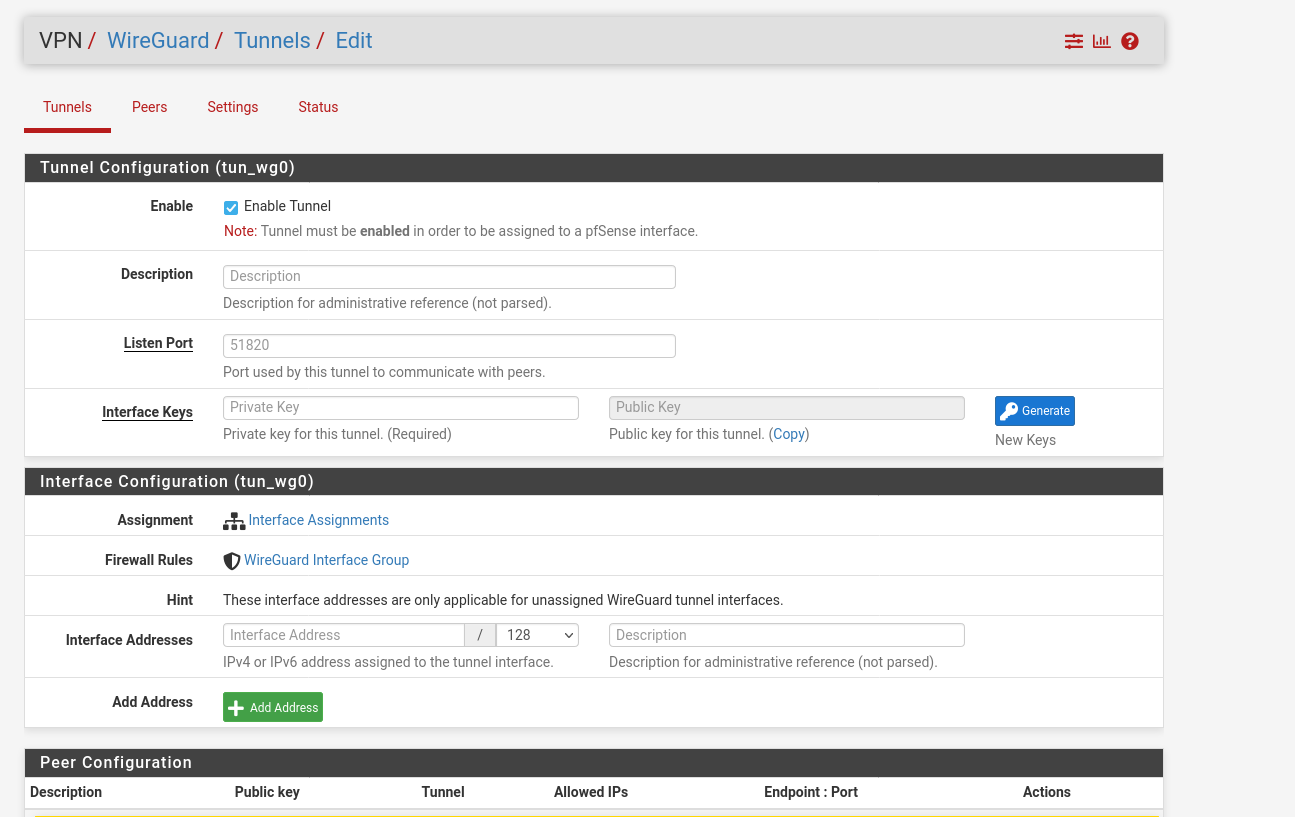The height and width of the screenshot is (817, 1295).
Task: Click the Actions column header
Action: [1047, 792]
